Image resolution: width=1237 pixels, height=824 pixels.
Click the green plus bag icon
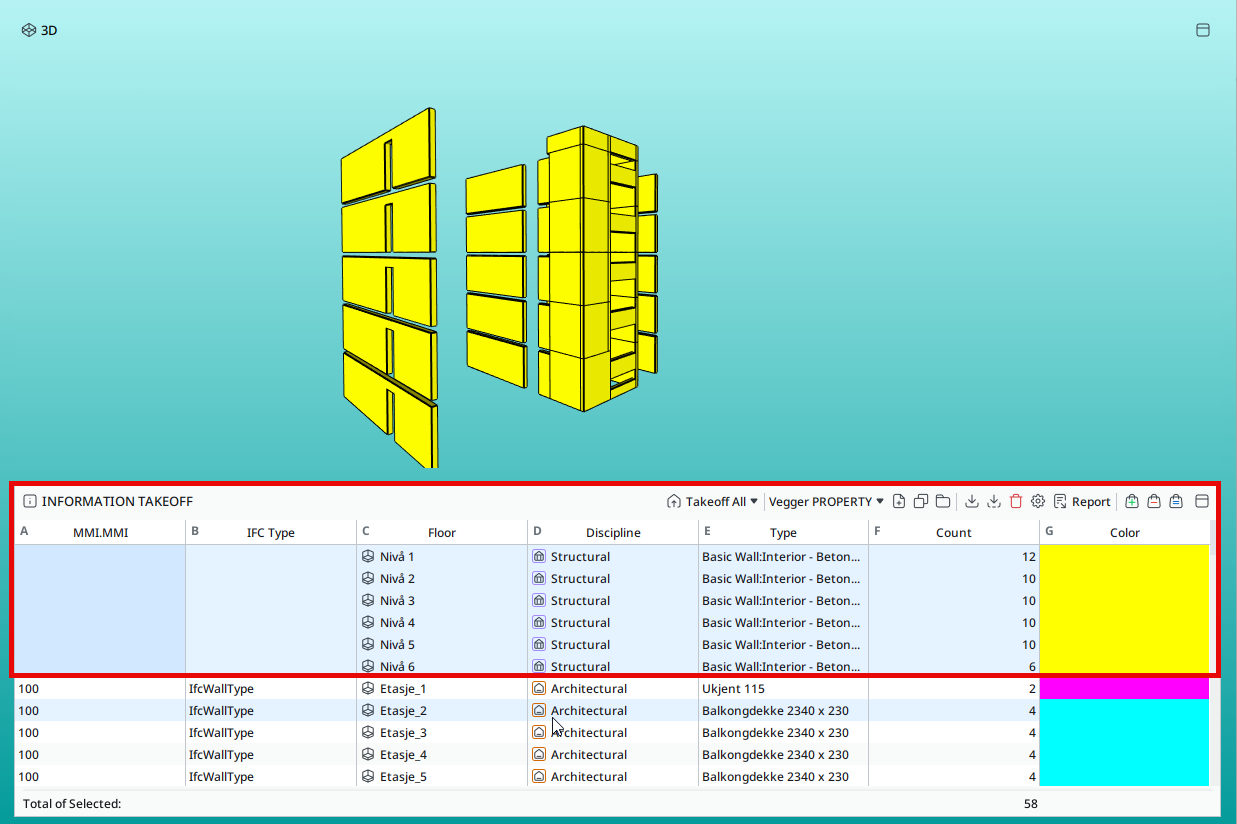1132,502
